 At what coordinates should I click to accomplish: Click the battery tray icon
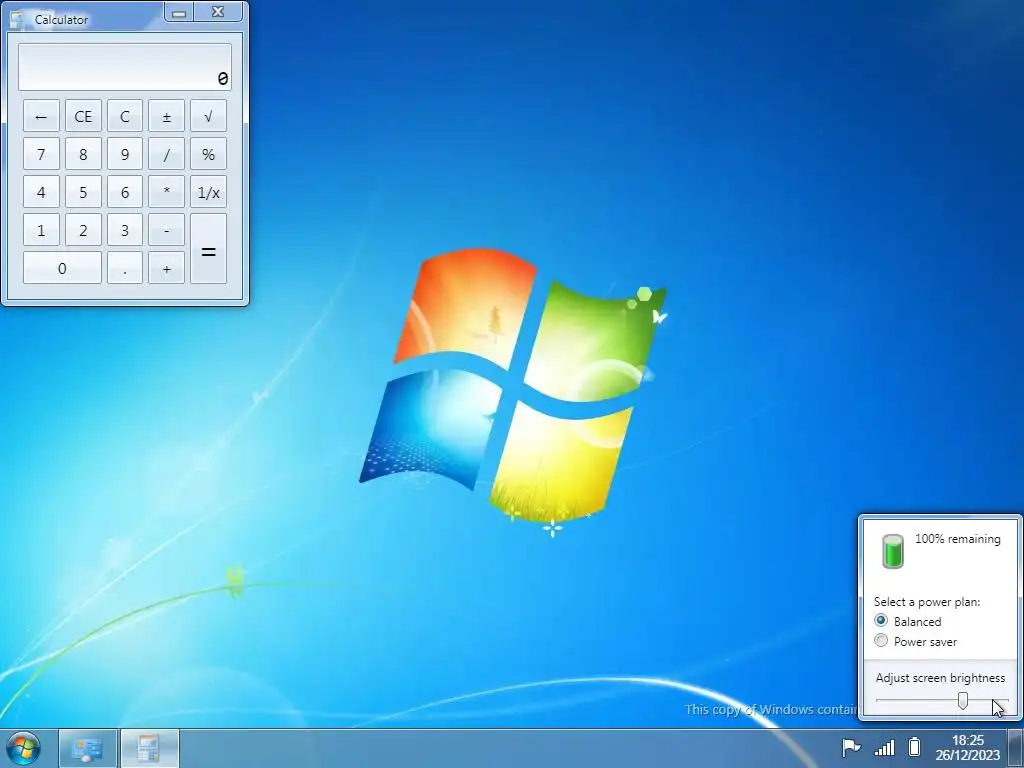pyautogui.click(x=914, y=746)
